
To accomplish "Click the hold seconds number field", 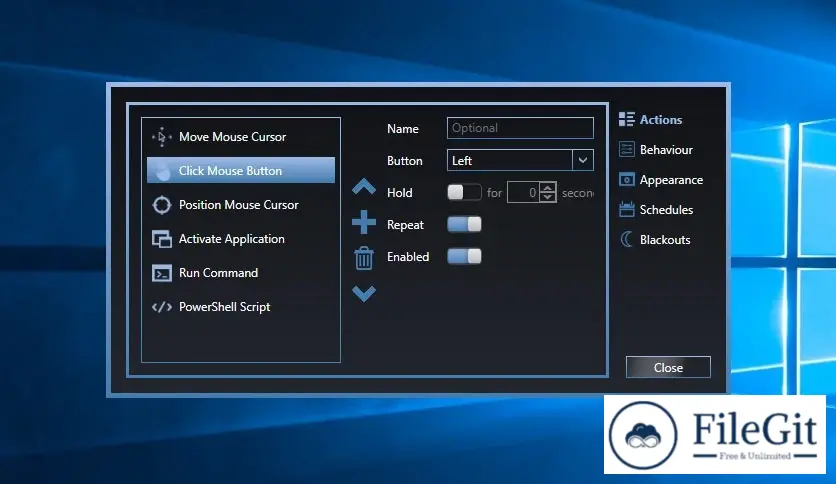I will click(524, 192).
